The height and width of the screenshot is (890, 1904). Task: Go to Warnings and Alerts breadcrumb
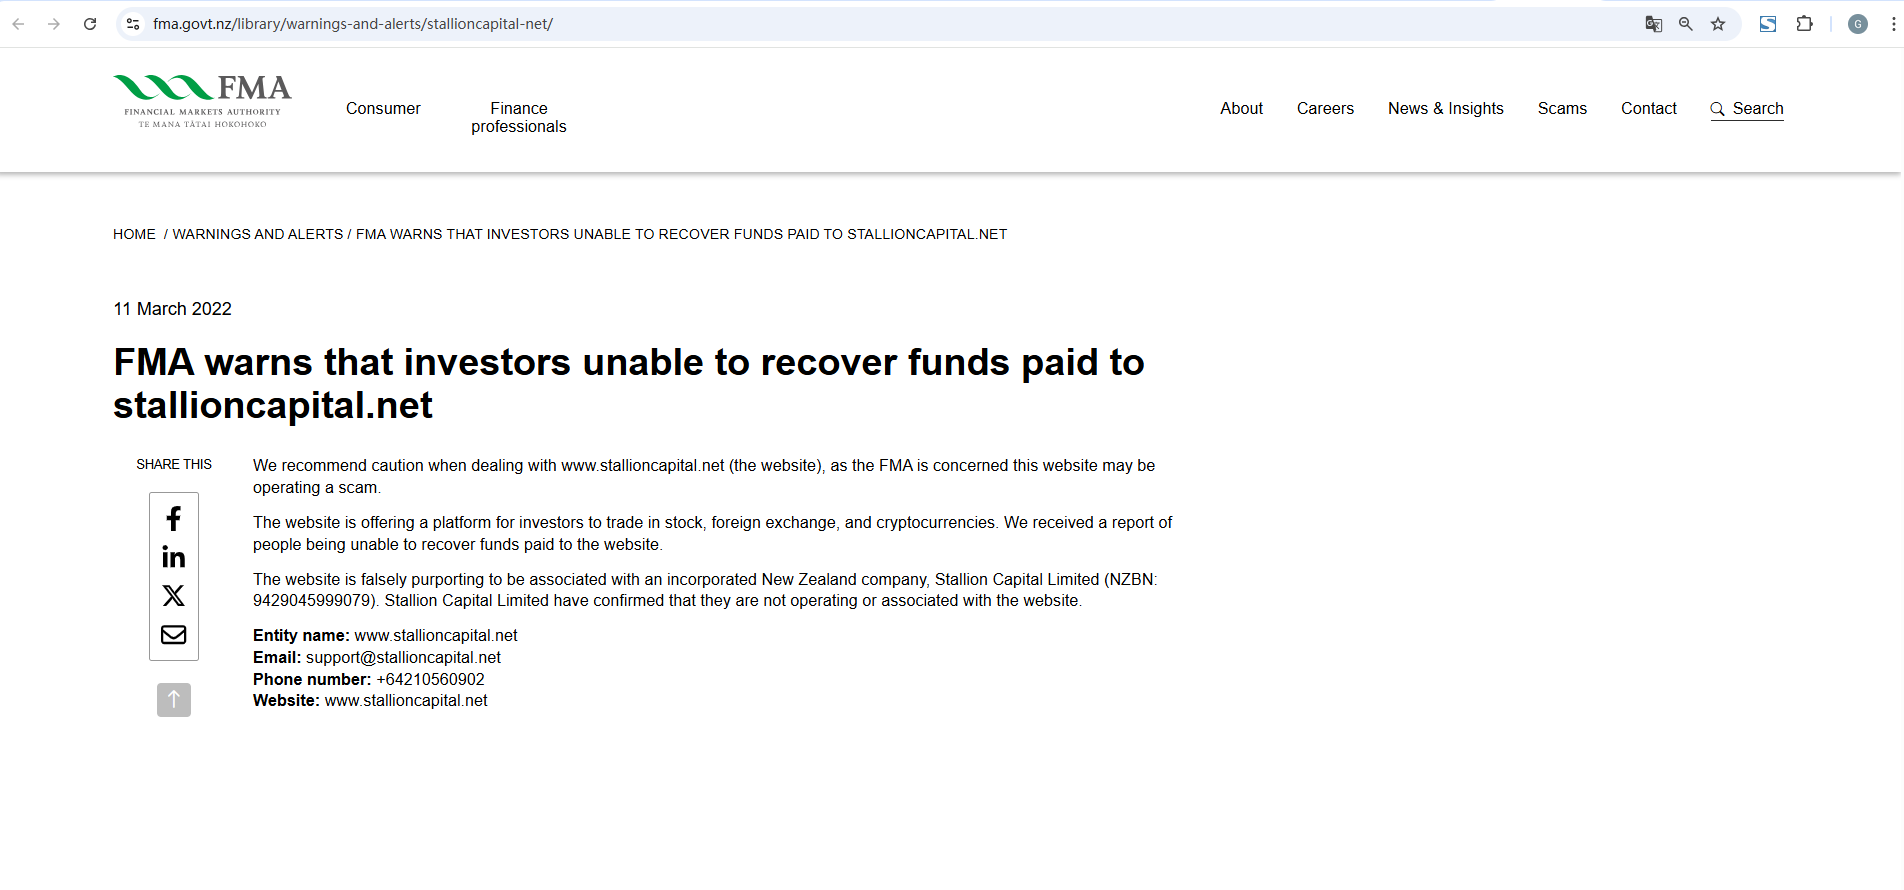point(257,234)
